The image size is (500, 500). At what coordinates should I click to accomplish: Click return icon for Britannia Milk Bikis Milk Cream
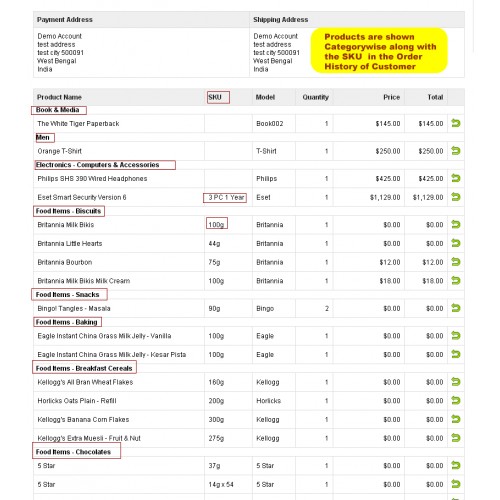tap(456, 281)
